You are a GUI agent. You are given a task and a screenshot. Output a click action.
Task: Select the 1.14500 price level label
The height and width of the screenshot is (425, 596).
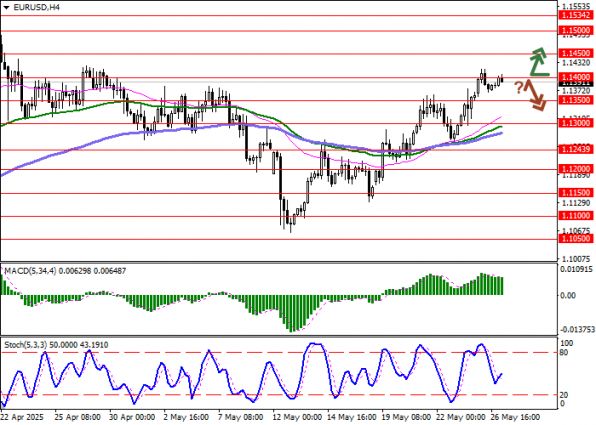[576, 53]
